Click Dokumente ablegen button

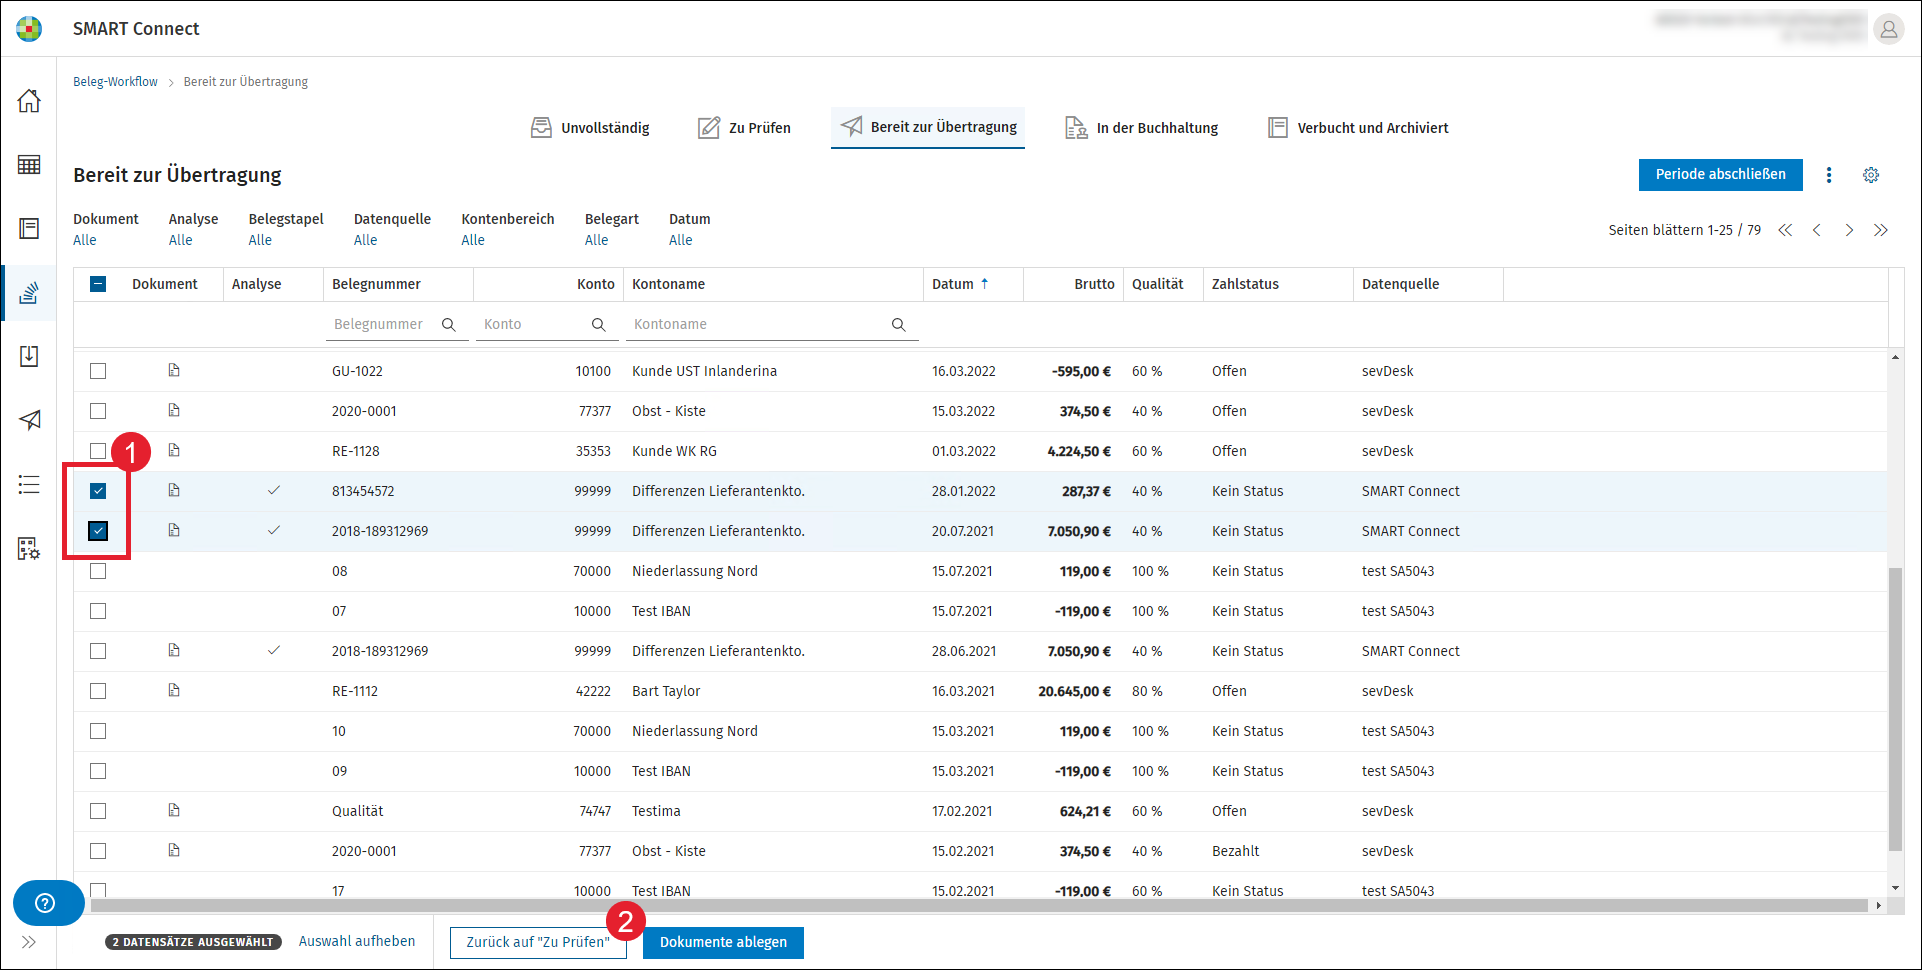723,942
